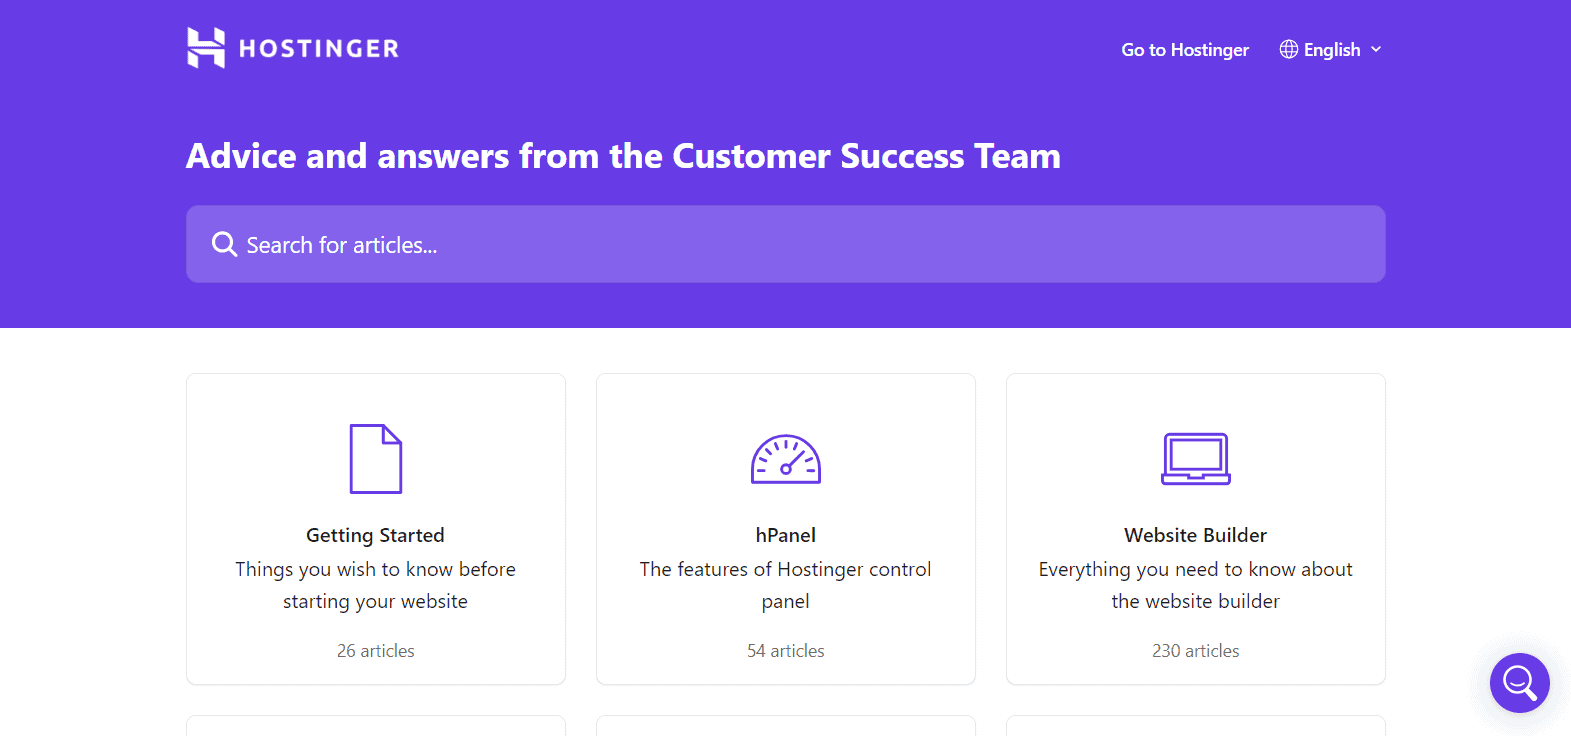
Task: Open the floating chat search widget
Action: (1519, 683)
